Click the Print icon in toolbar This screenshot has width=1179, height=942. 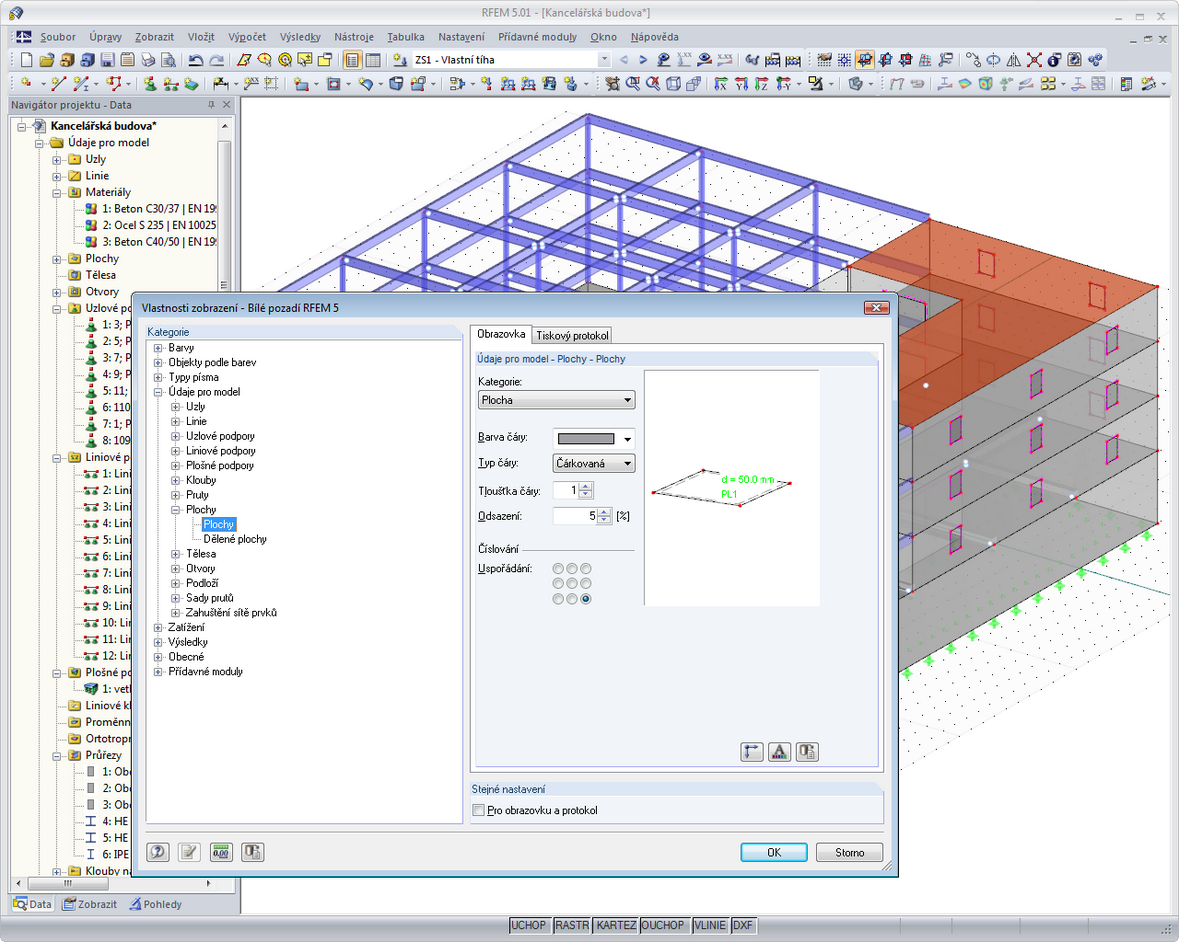(148, 60)
